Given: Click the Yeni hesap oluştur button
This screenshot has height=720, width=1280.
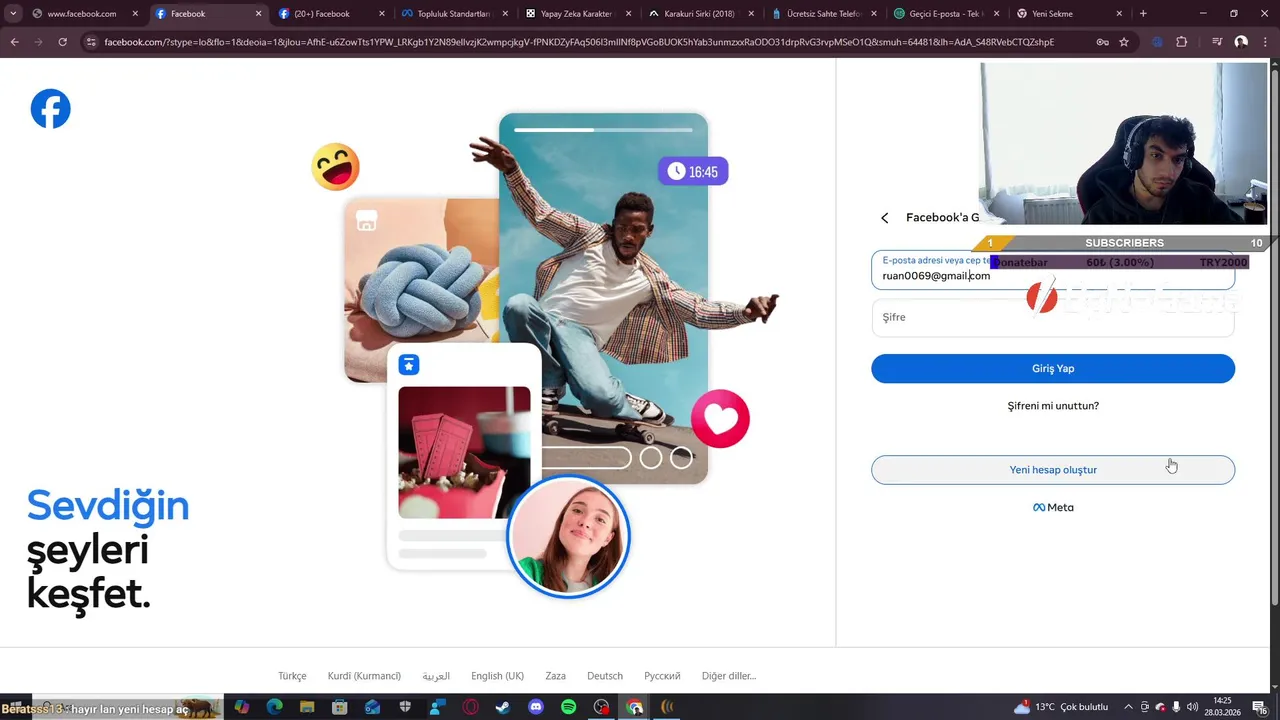Looking at the screenshot, I should 1053,470.
